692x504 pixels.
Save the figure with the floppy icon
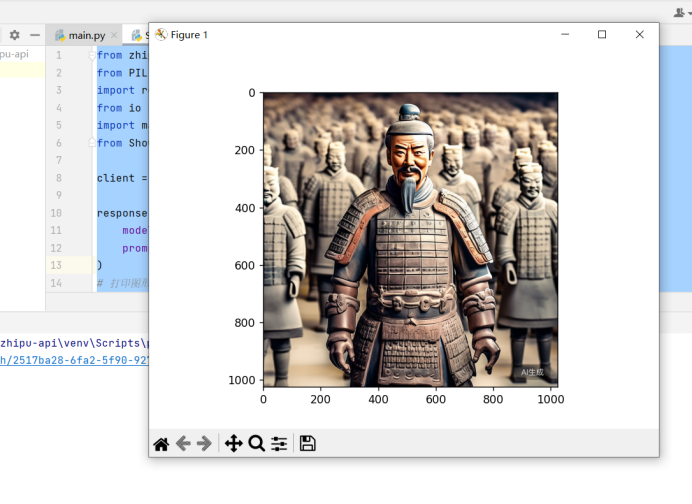308,443
